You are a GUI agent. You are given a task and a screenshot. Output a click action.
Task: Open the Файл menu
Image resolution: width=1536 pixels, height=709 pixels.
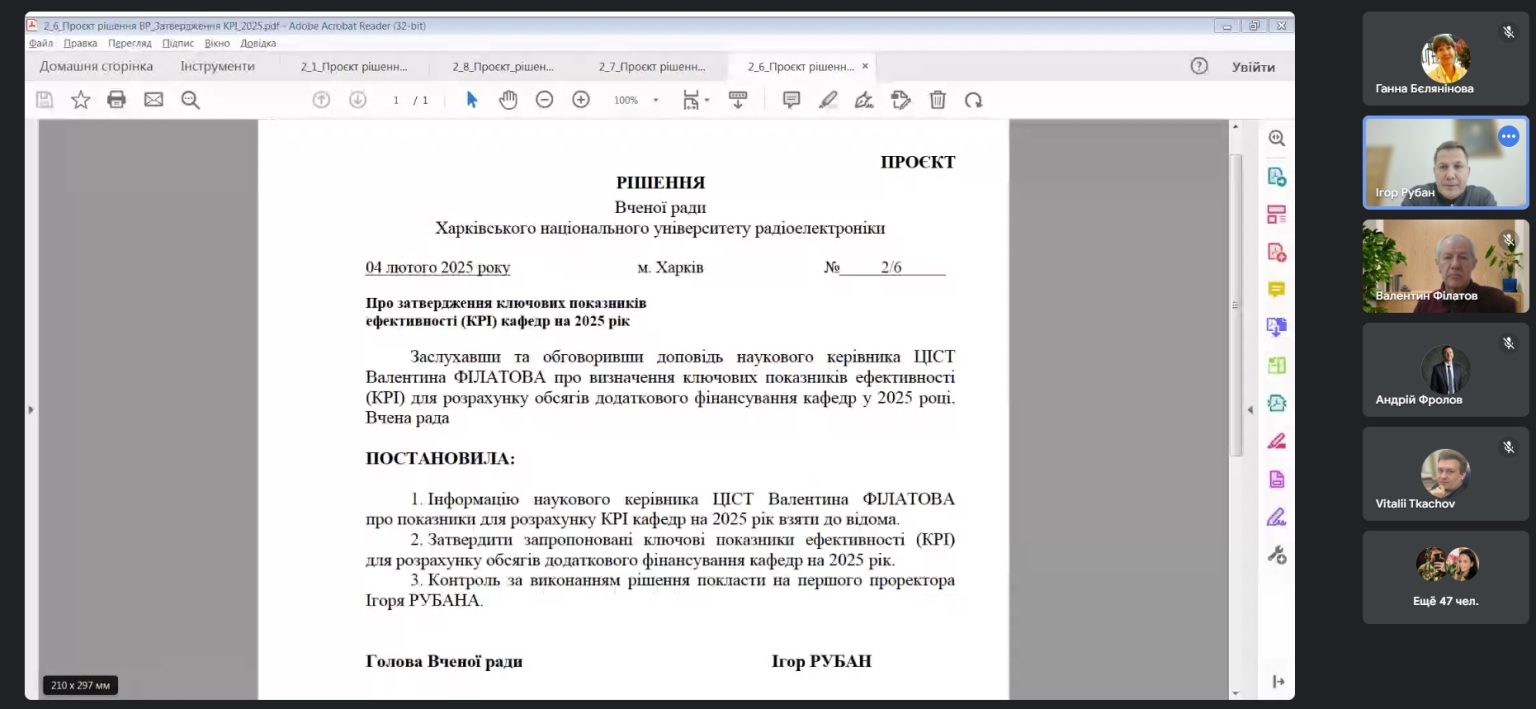tap(41, 43)
